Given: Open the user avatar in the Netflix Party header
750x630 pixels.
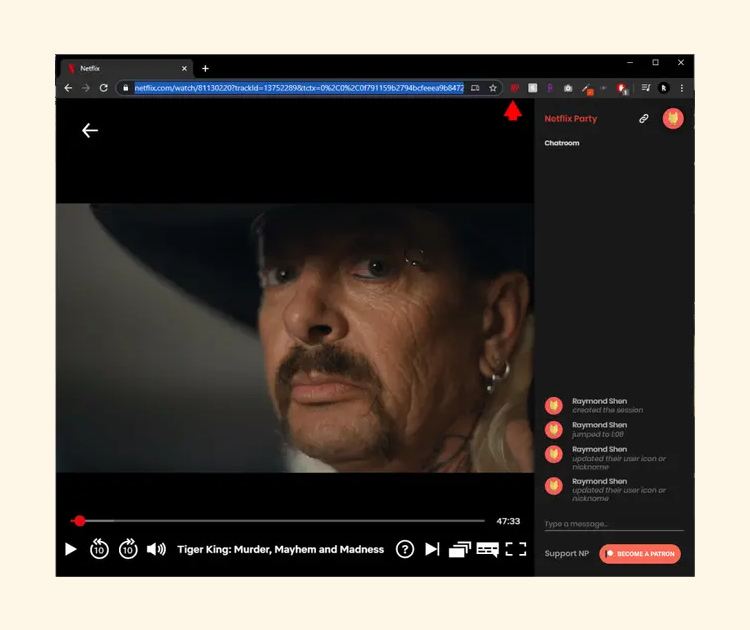Looking at the screenshot, I should pyautogui.click(x=673, y=119).
